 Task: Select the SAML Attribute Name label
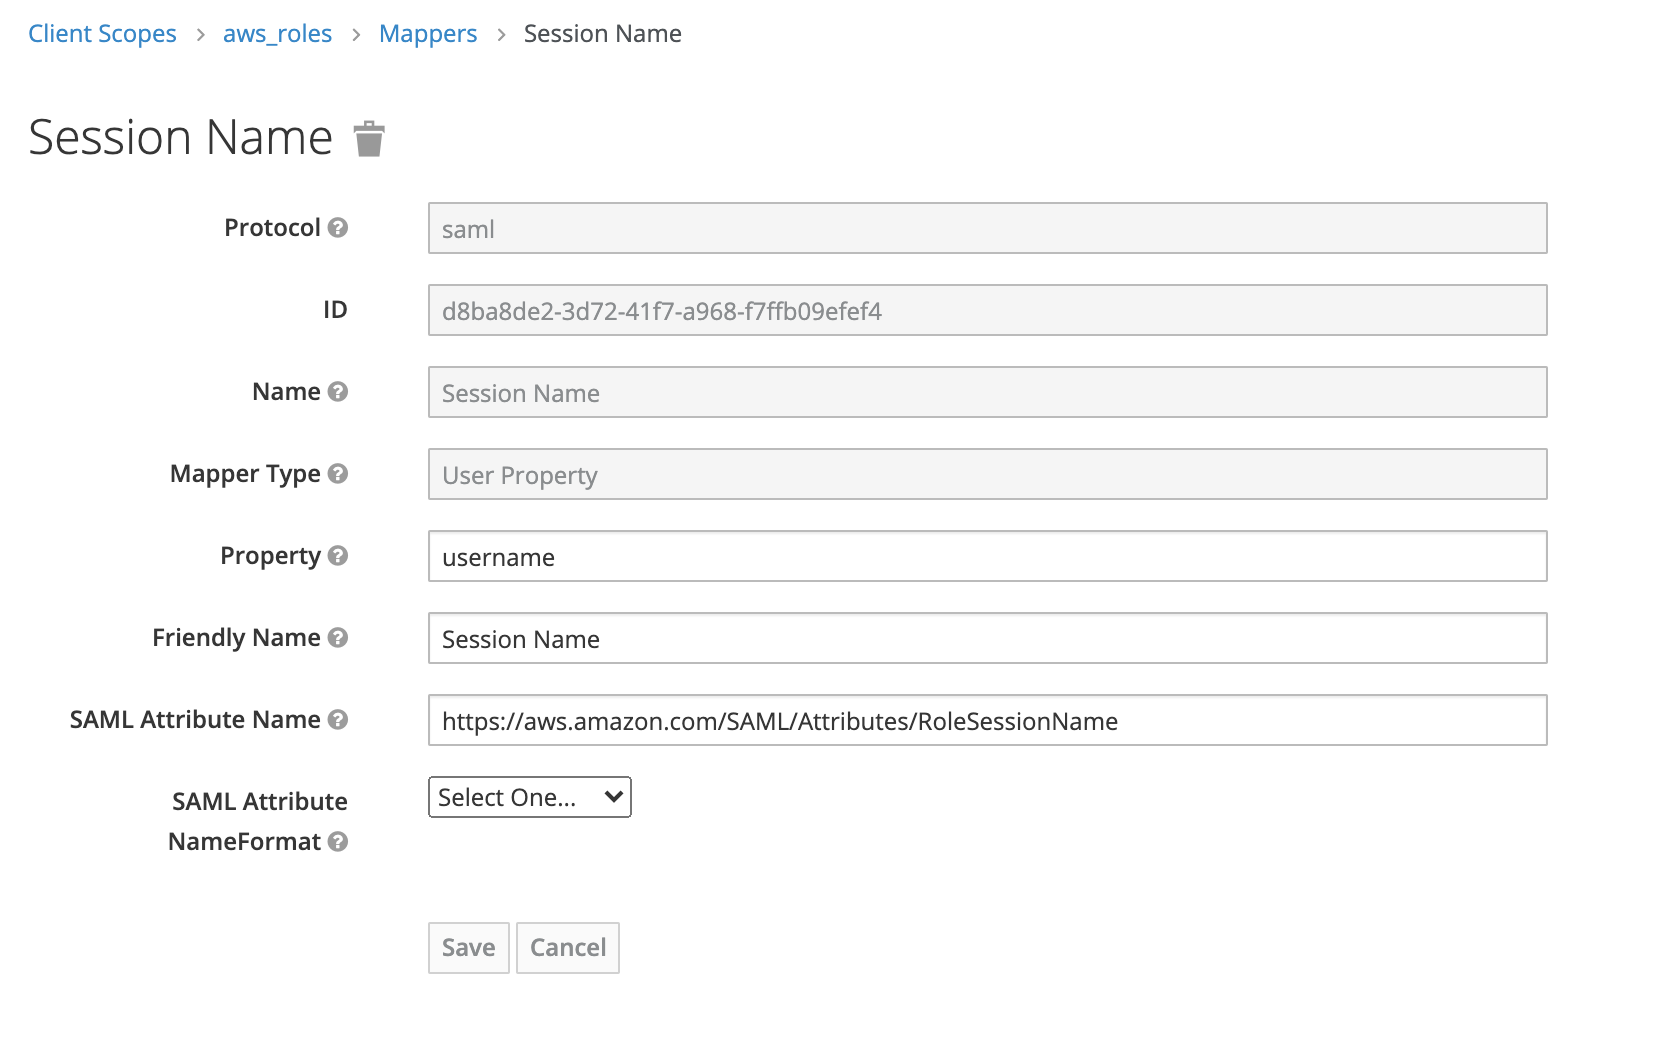tap(195, 719)
